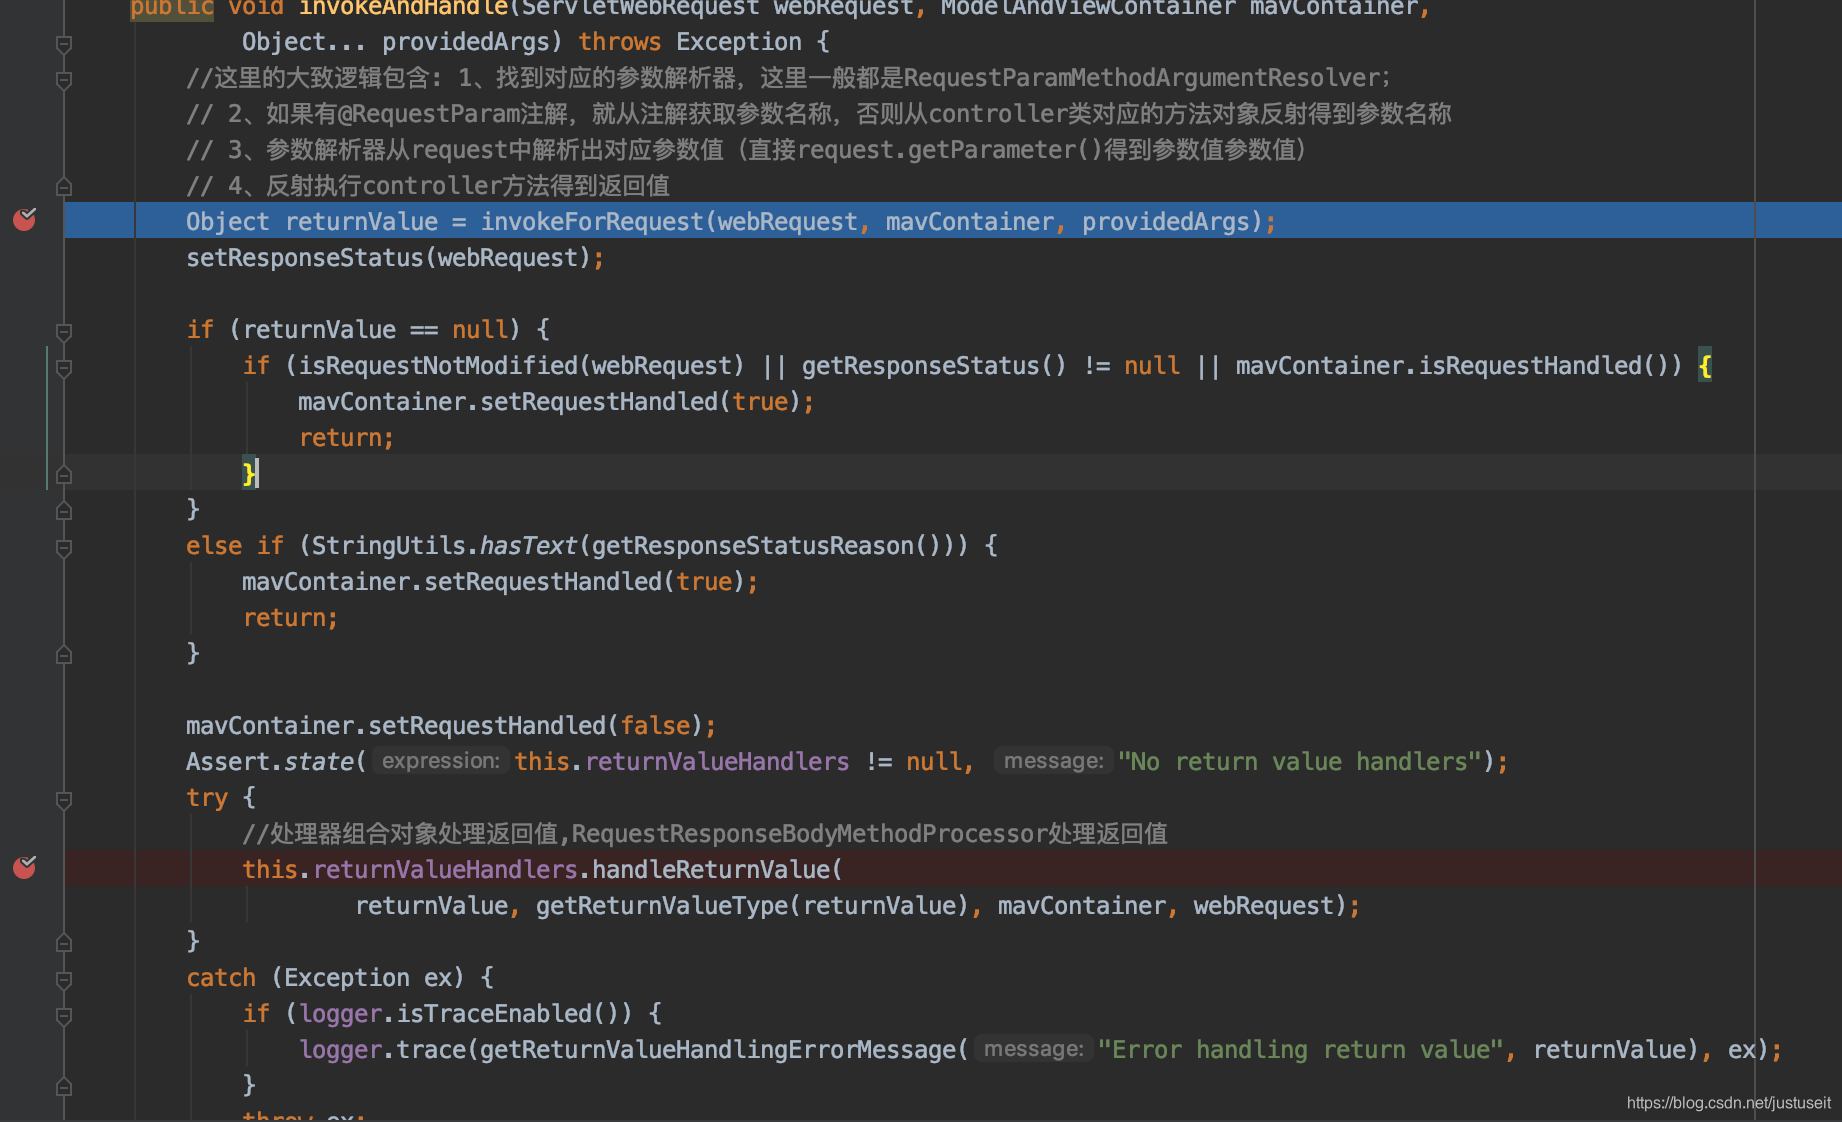Click this.returnValueHandlers in Assert line
This screenshot has height=1122, width=1842.
[x=682, y=762]
